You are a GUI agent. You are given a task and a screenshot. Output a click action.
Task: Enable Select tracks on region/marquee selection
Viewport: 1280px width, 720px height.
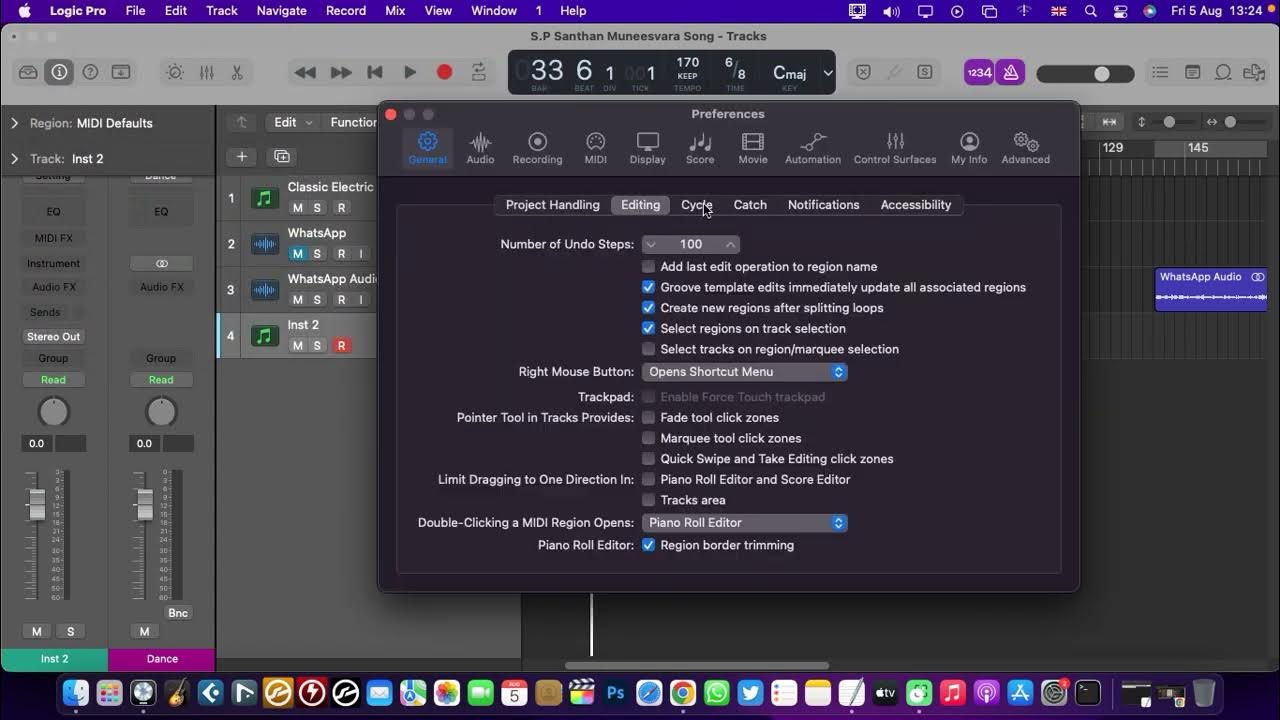coord(648,349)
